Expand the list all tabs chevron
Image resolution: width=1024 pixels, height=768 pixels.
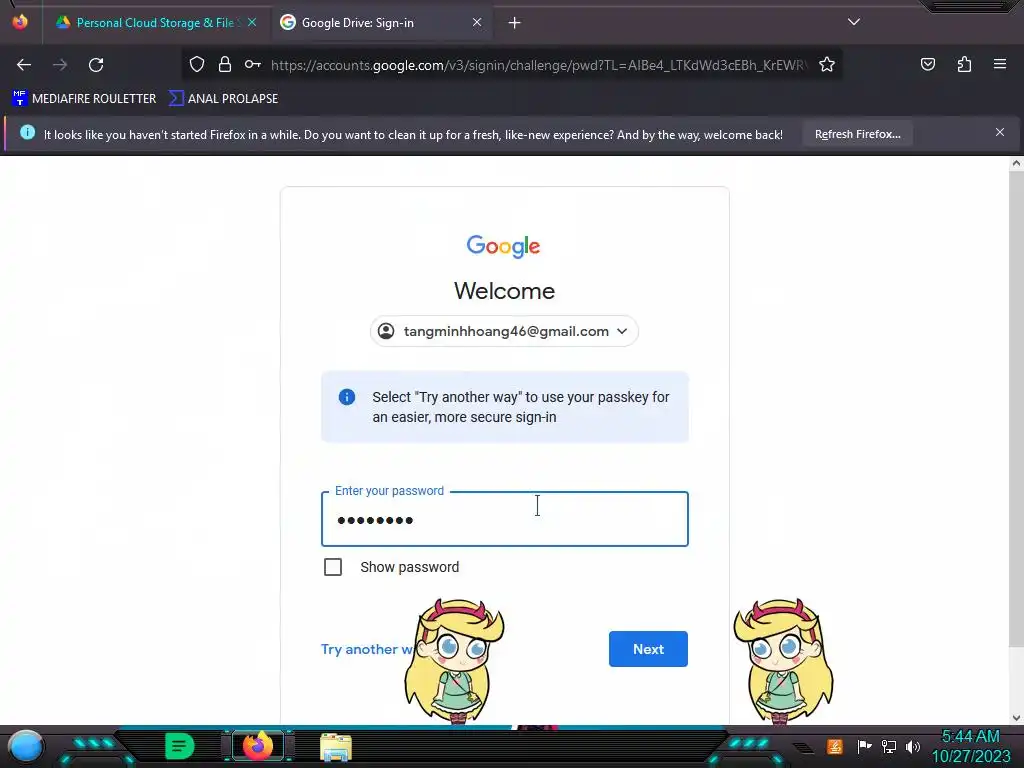(854, 22)
